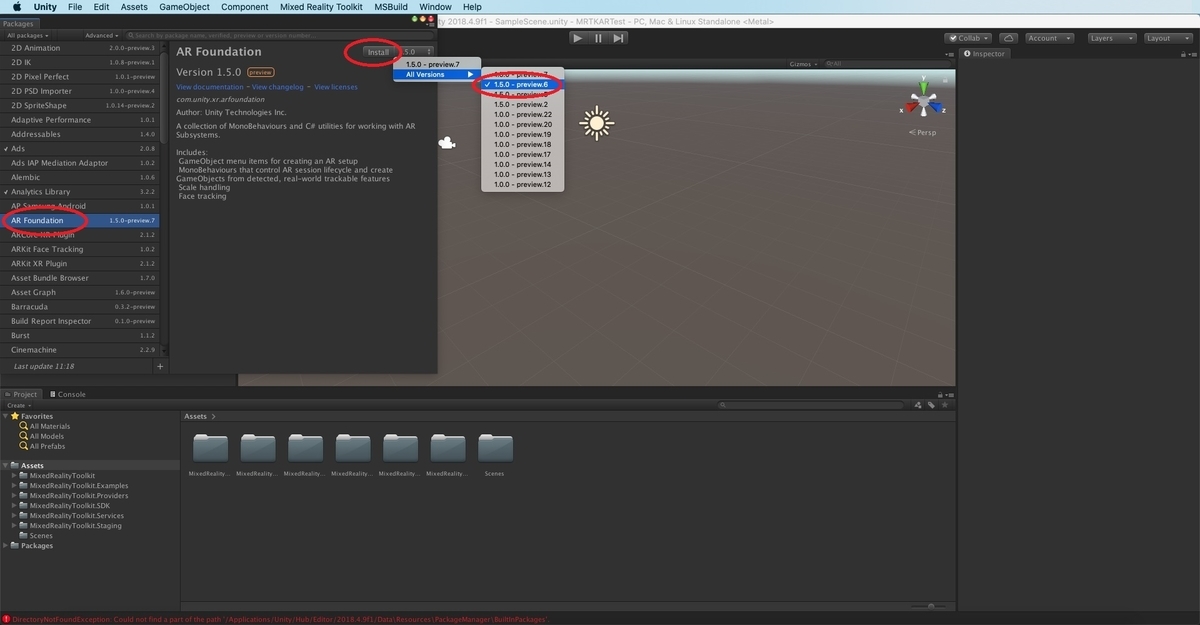
Task: Select the Cinemachine package
Action: point(80,350)
